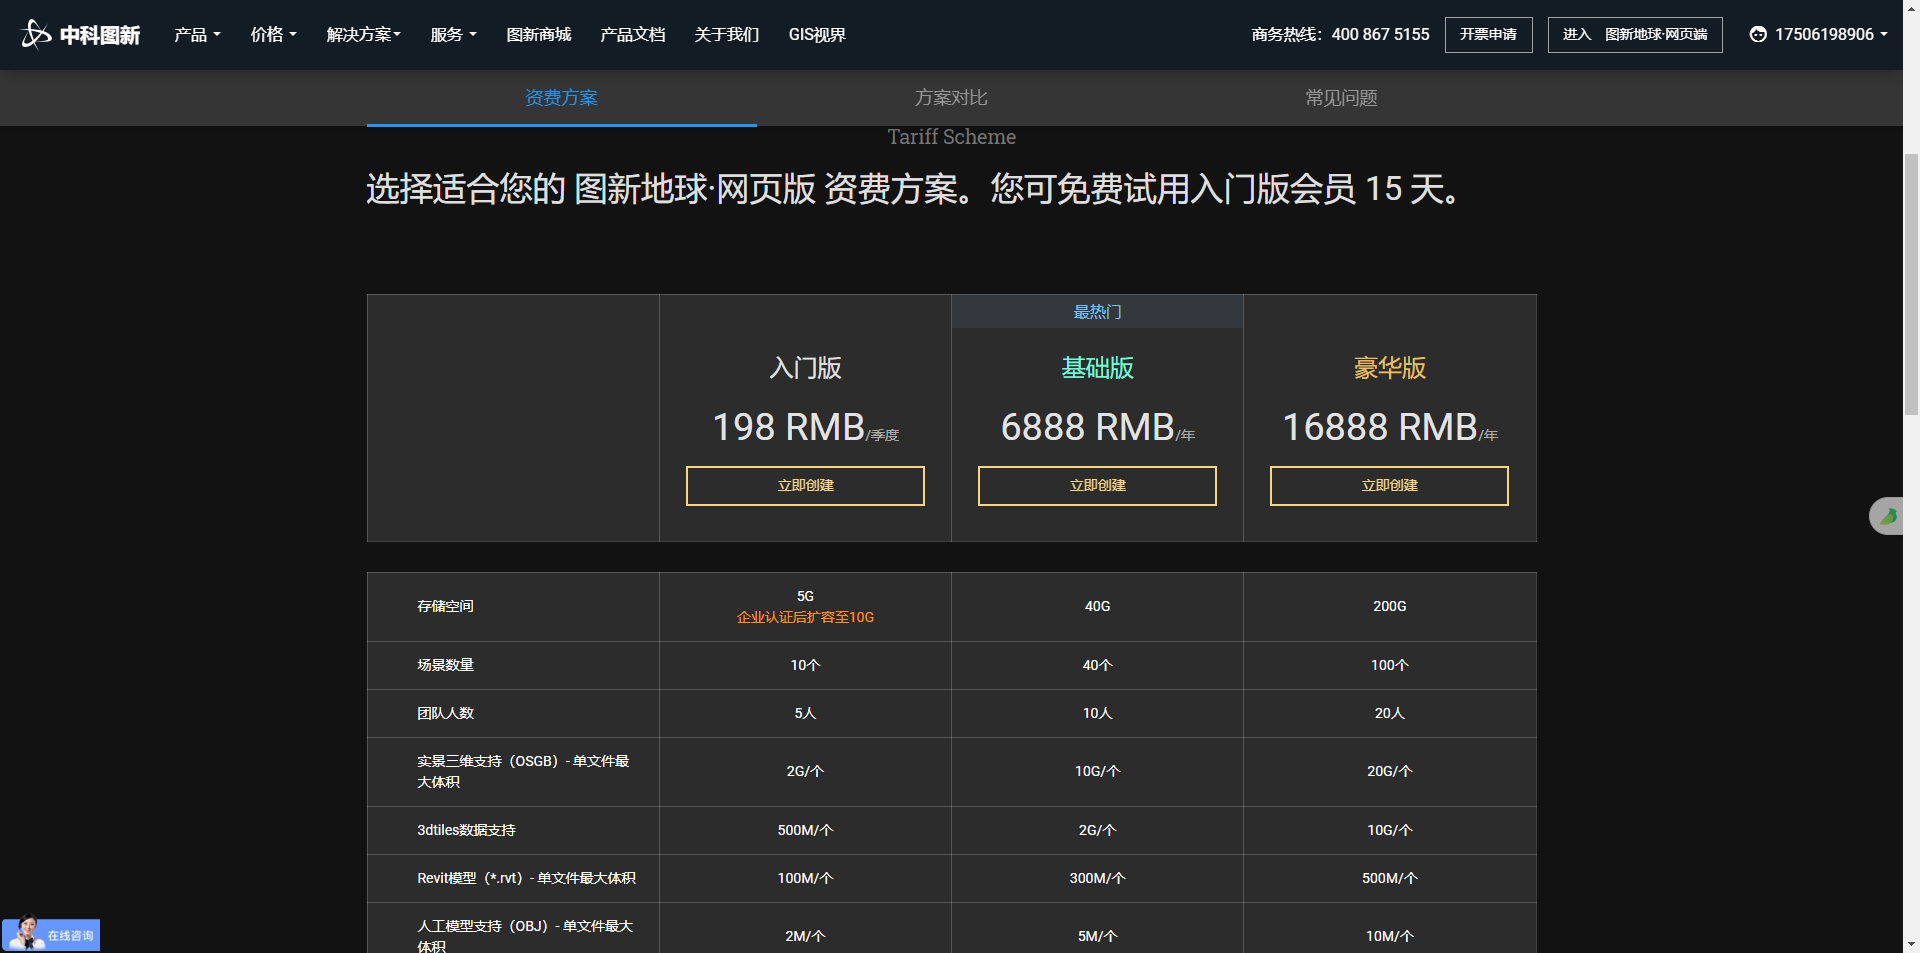Click the 商务热线 400 867 5155 text
Screen dimensions: 1920x953
[1340, 35]
